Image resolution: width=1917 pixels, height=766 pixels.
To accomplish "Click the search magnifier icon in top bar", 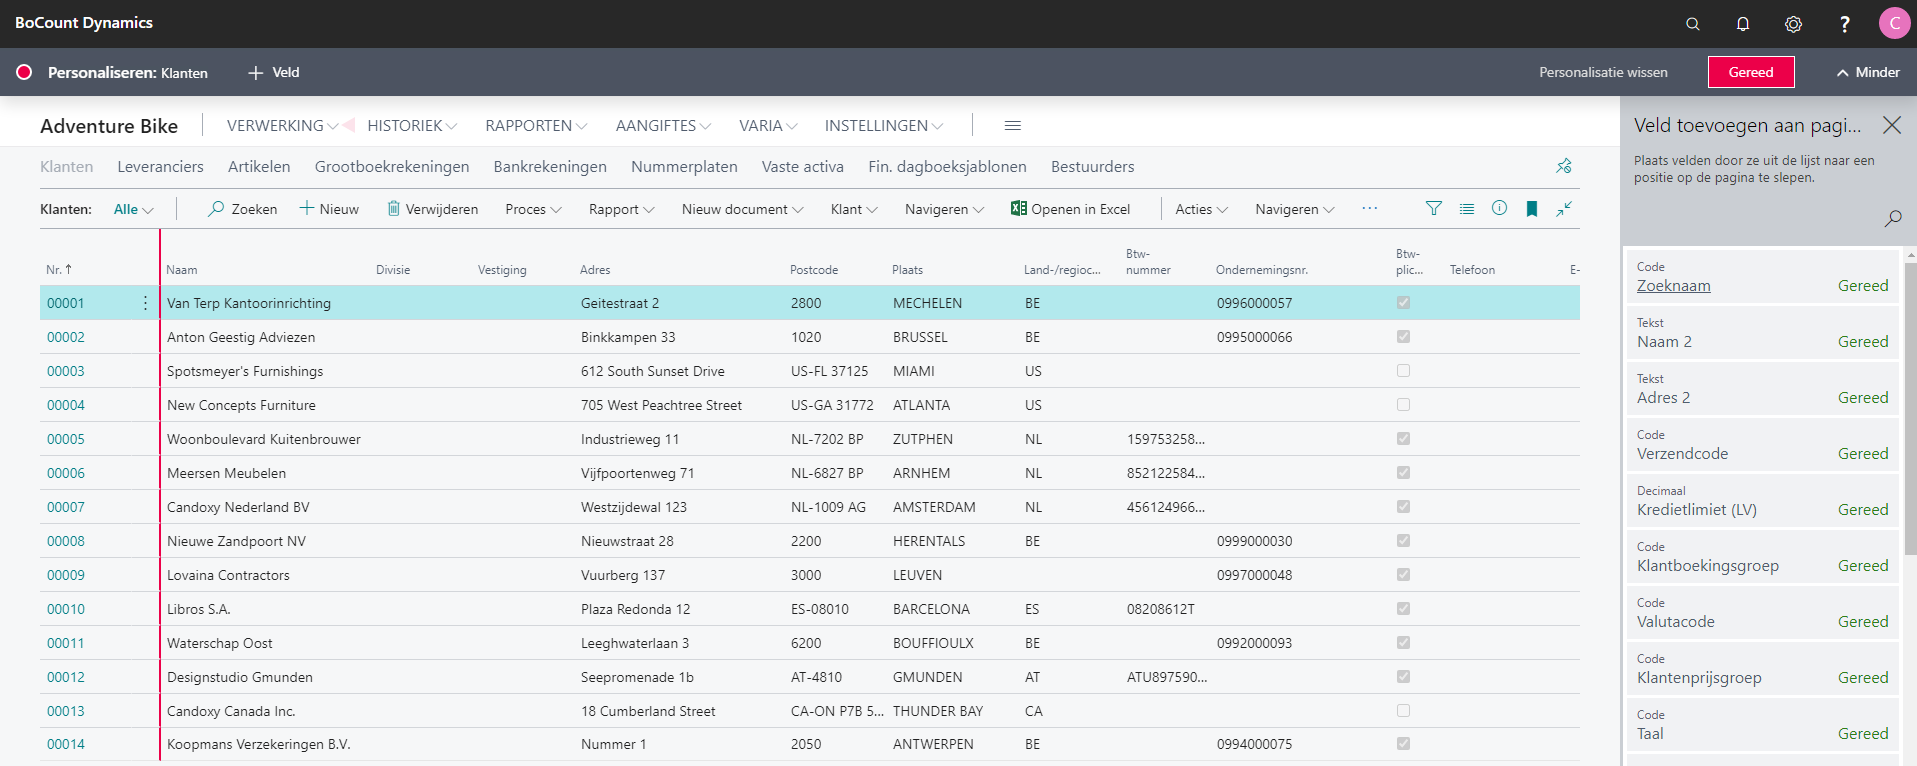I will [x=1693, y=24].
